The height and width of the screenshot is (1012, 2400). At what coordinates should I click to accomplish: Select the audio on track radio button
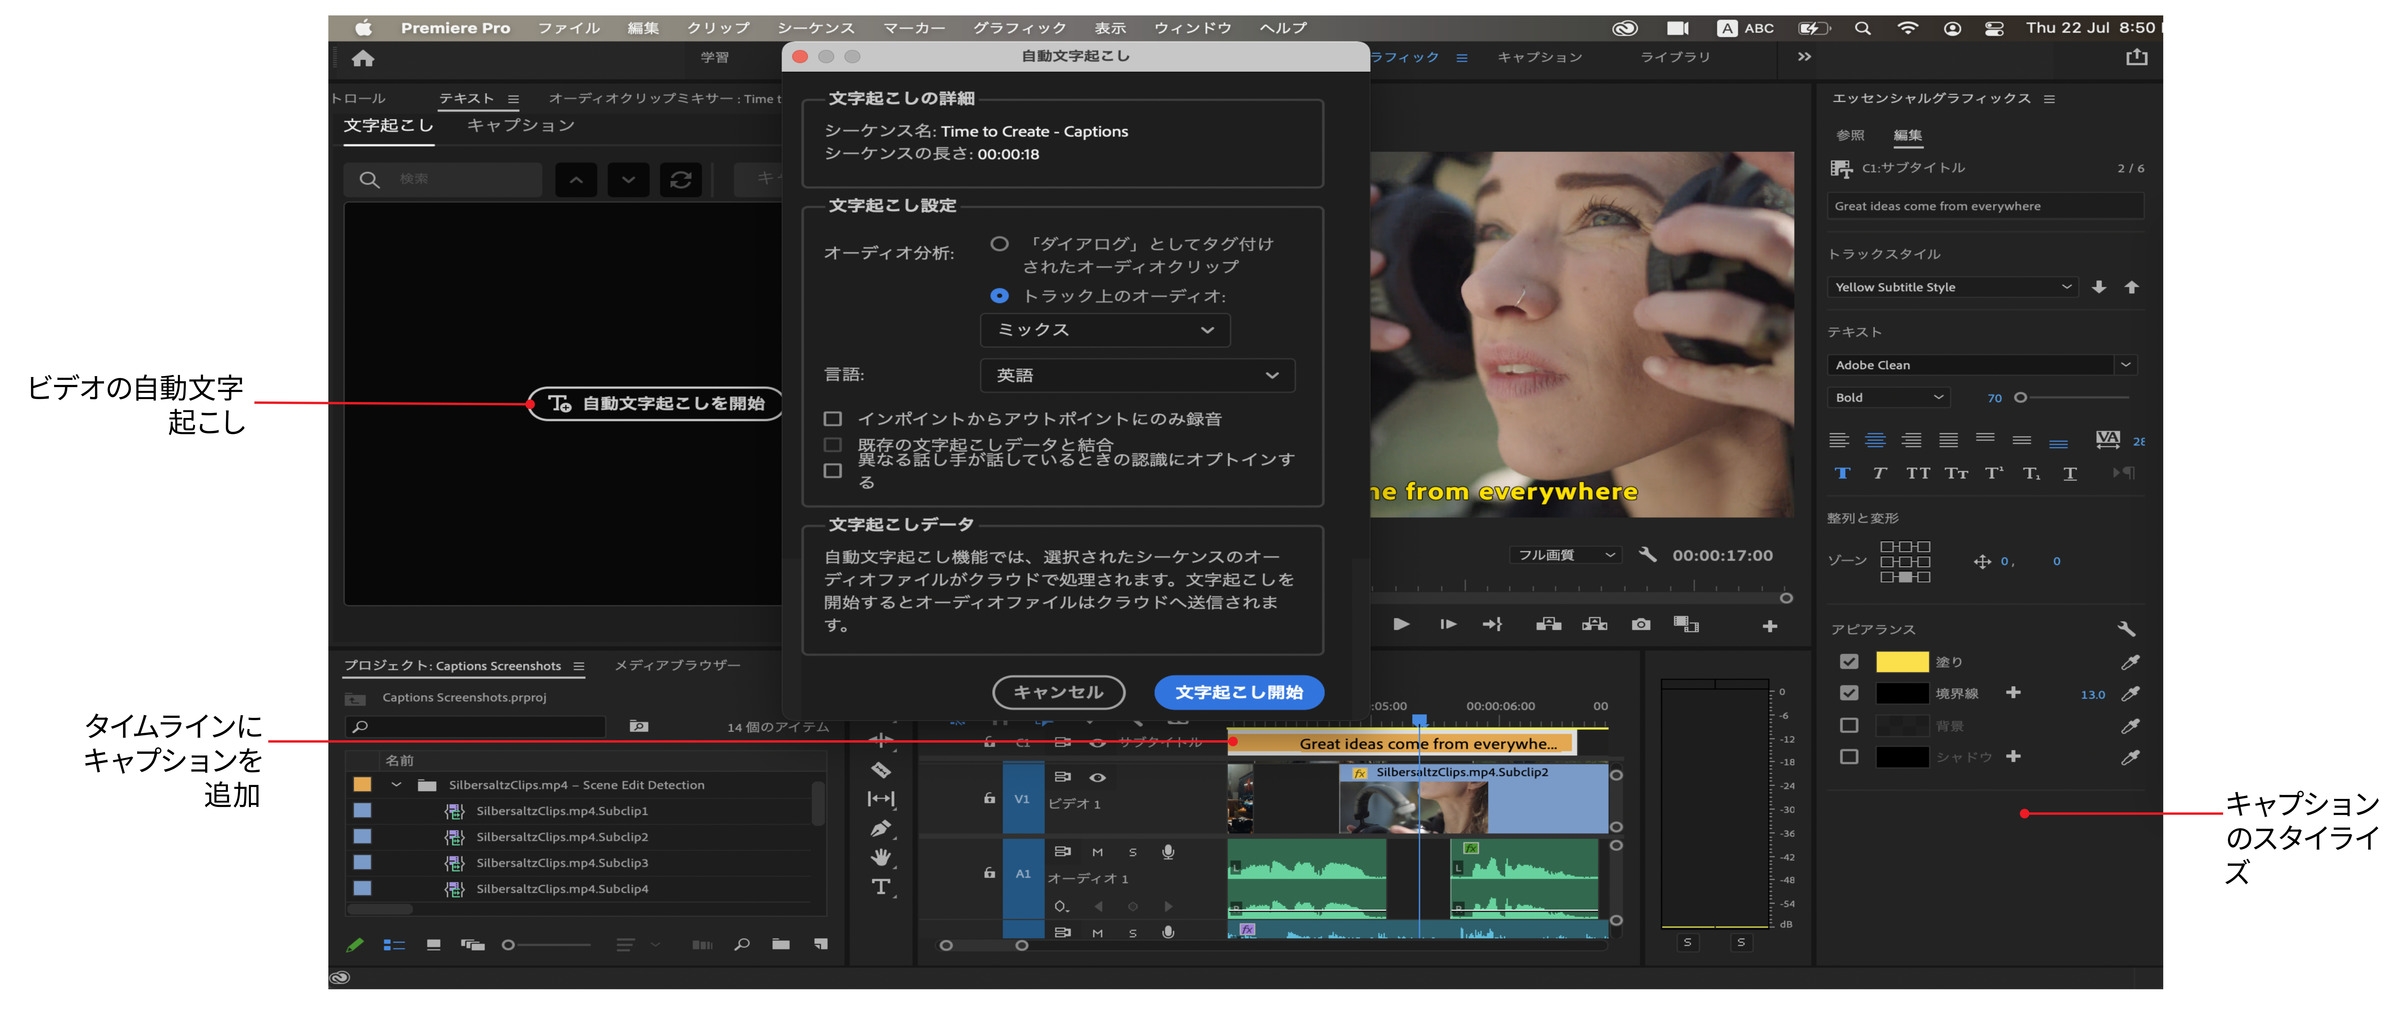coord(999,296)
